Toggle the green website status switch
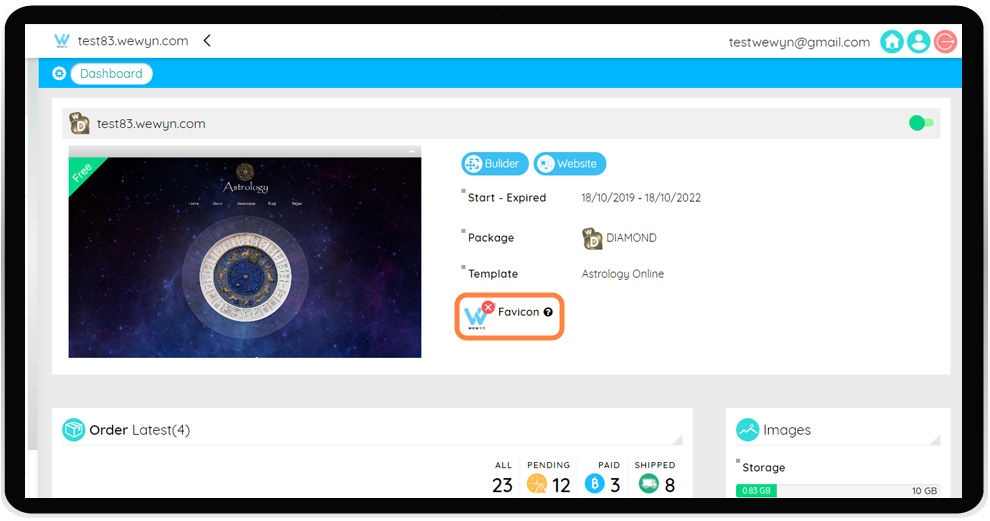Image resolution: width=990 pixels, height=521 pixels. pos(921,123)
